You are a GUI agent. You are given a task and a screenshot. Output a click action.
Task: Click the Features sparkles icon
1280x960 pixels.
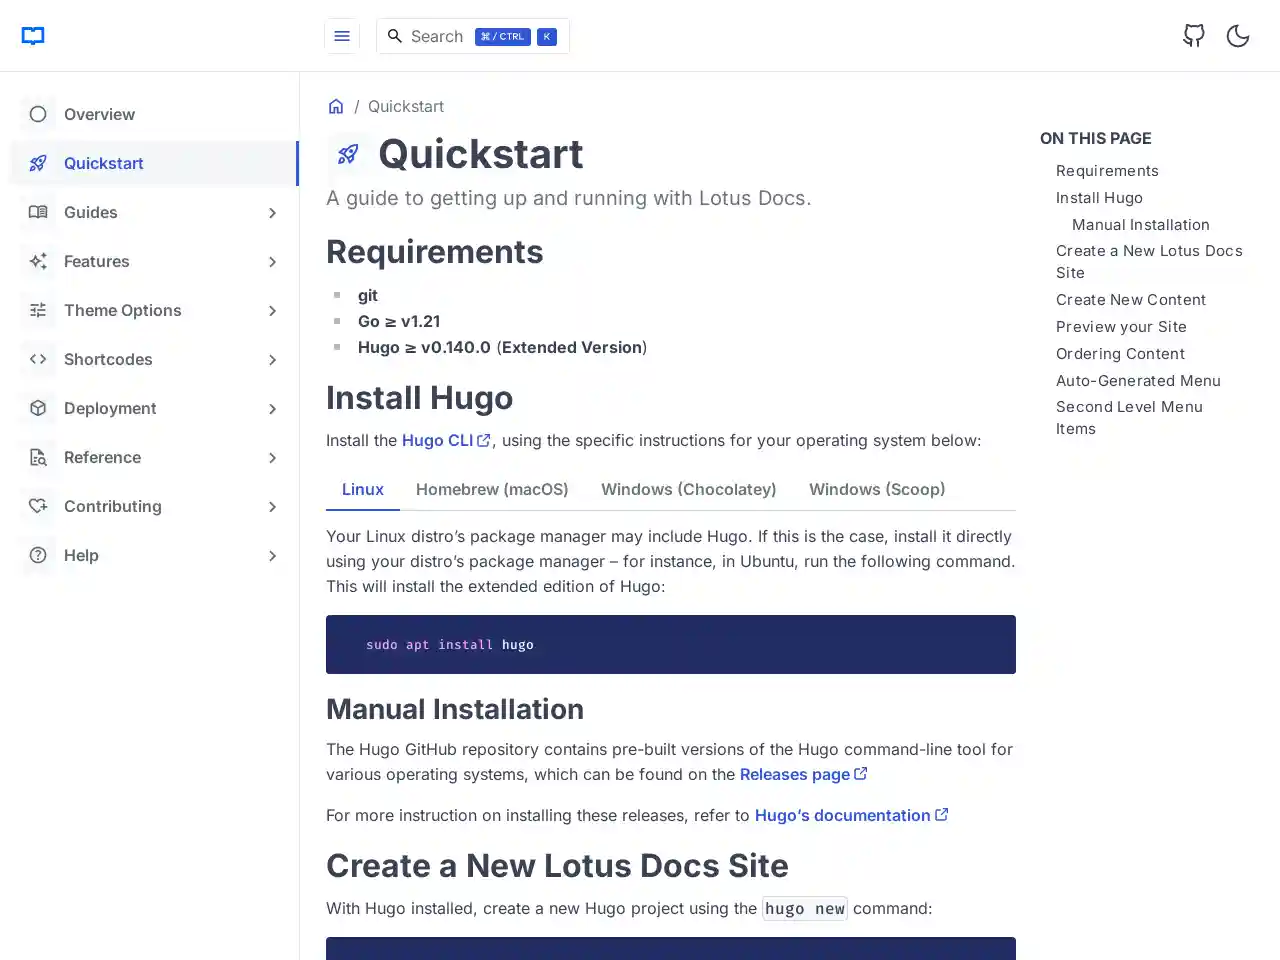pos(38,261)
